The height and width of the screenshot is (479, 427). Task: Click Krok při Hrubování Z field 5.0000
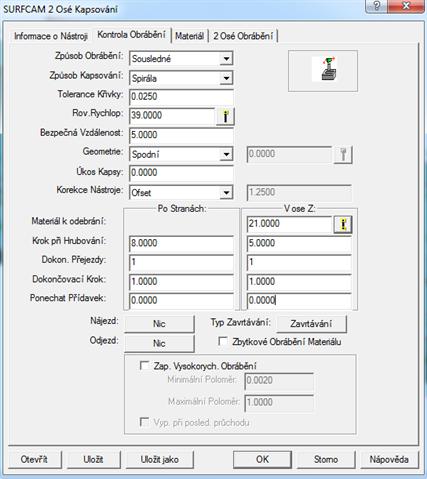299,243
